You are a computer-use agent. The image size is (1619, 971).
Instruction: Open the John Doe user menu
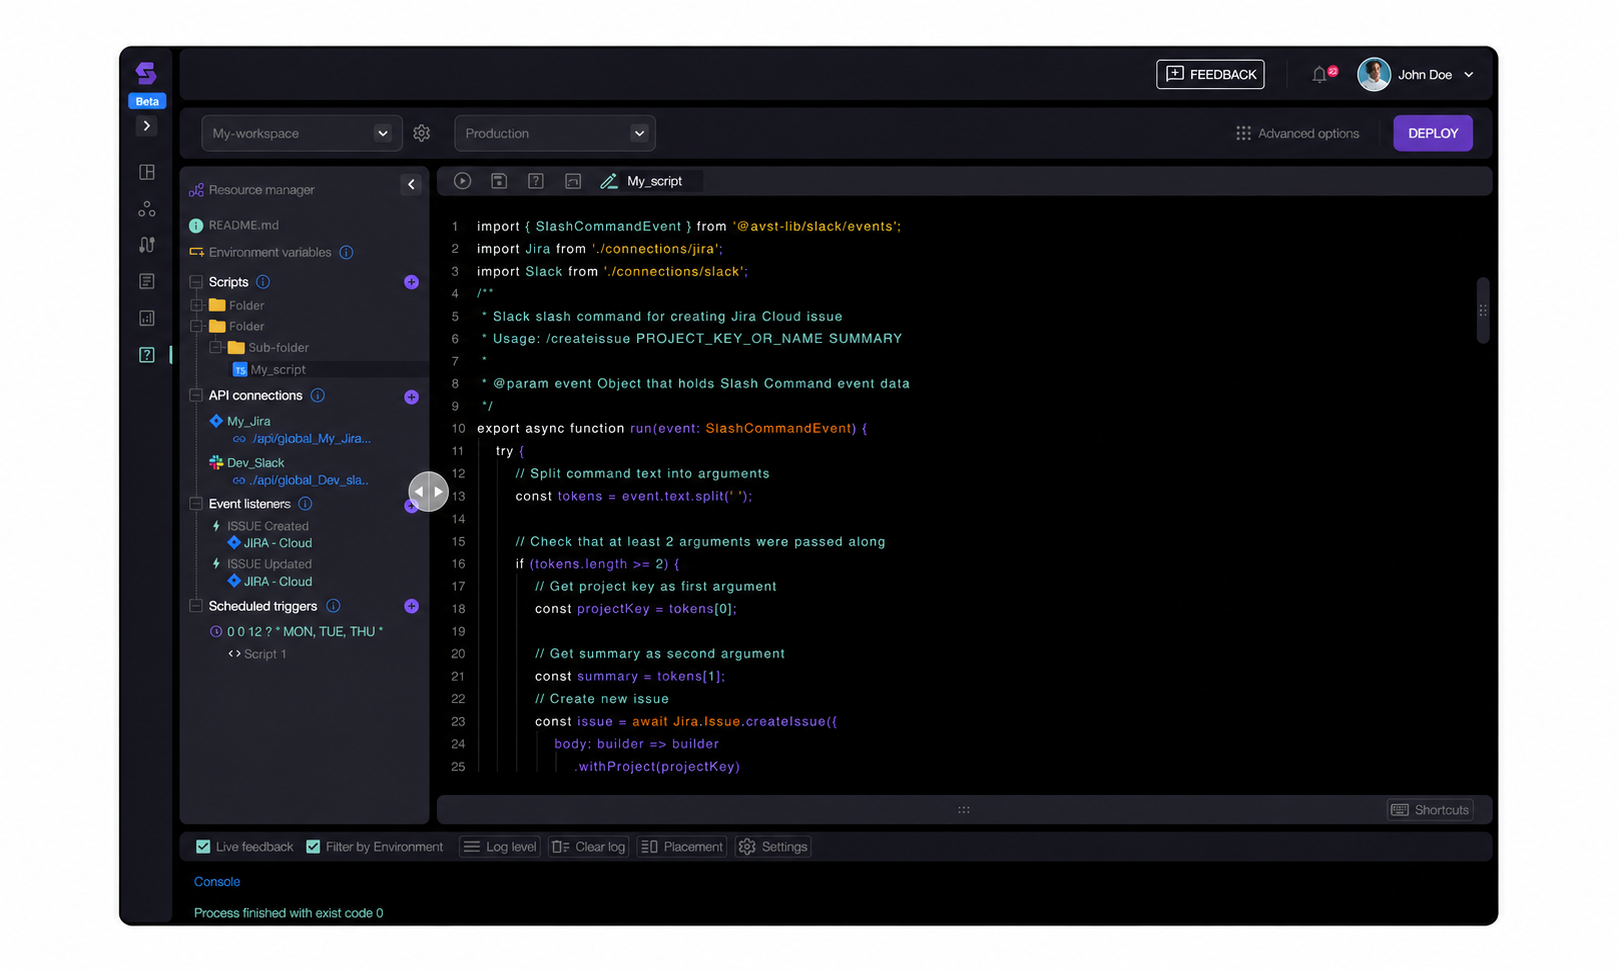click(1416, 74)
